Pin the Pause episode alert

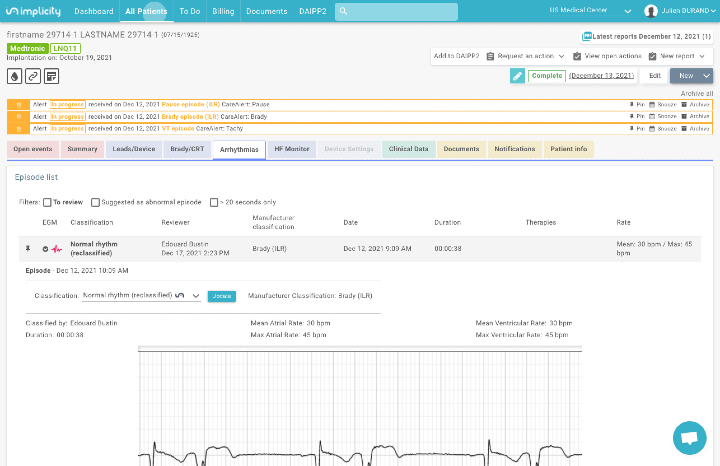coord(636,104)
